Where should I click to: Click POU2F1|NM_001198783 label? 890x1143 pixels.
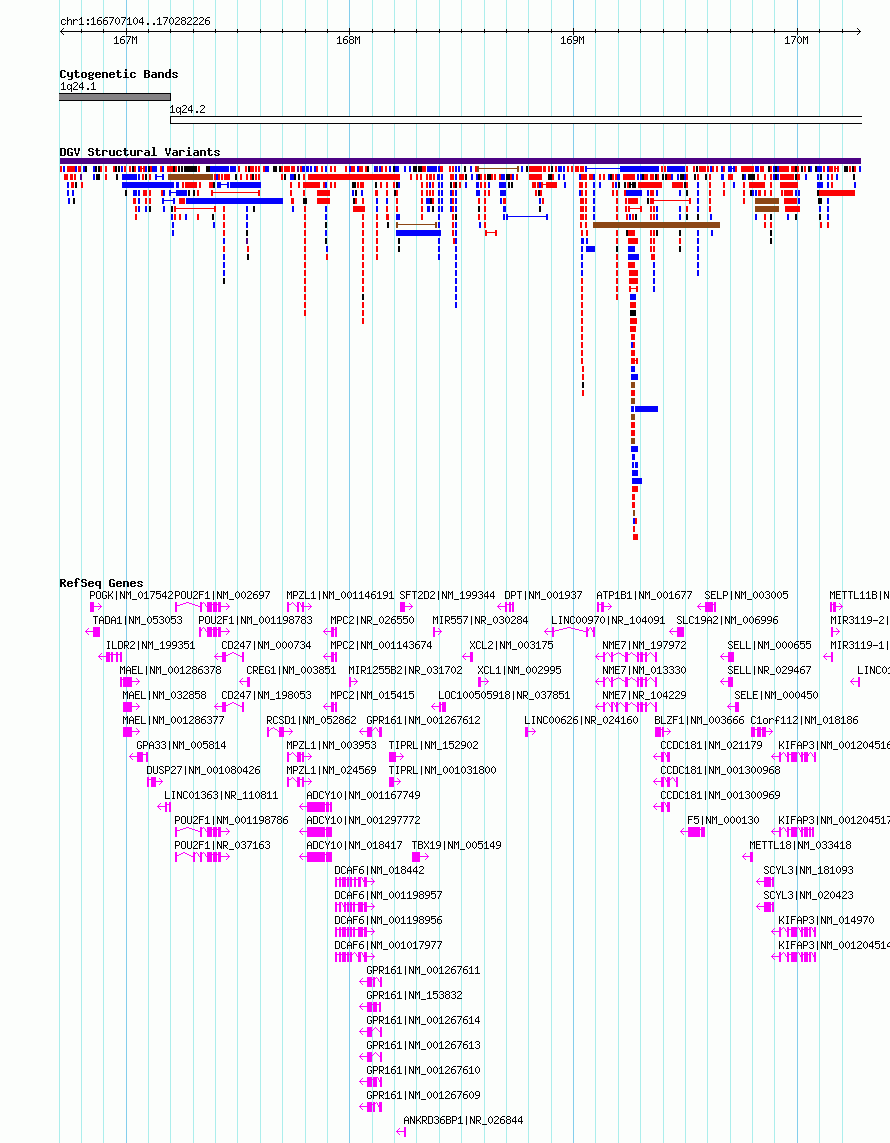(255, 620)
